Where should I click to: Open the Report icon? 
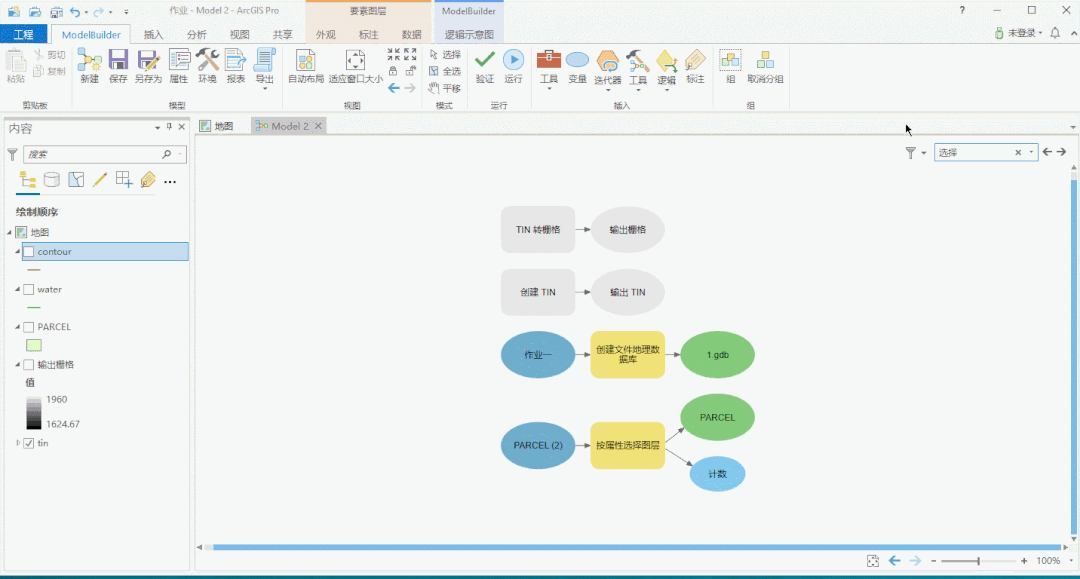tap(236, 61)
